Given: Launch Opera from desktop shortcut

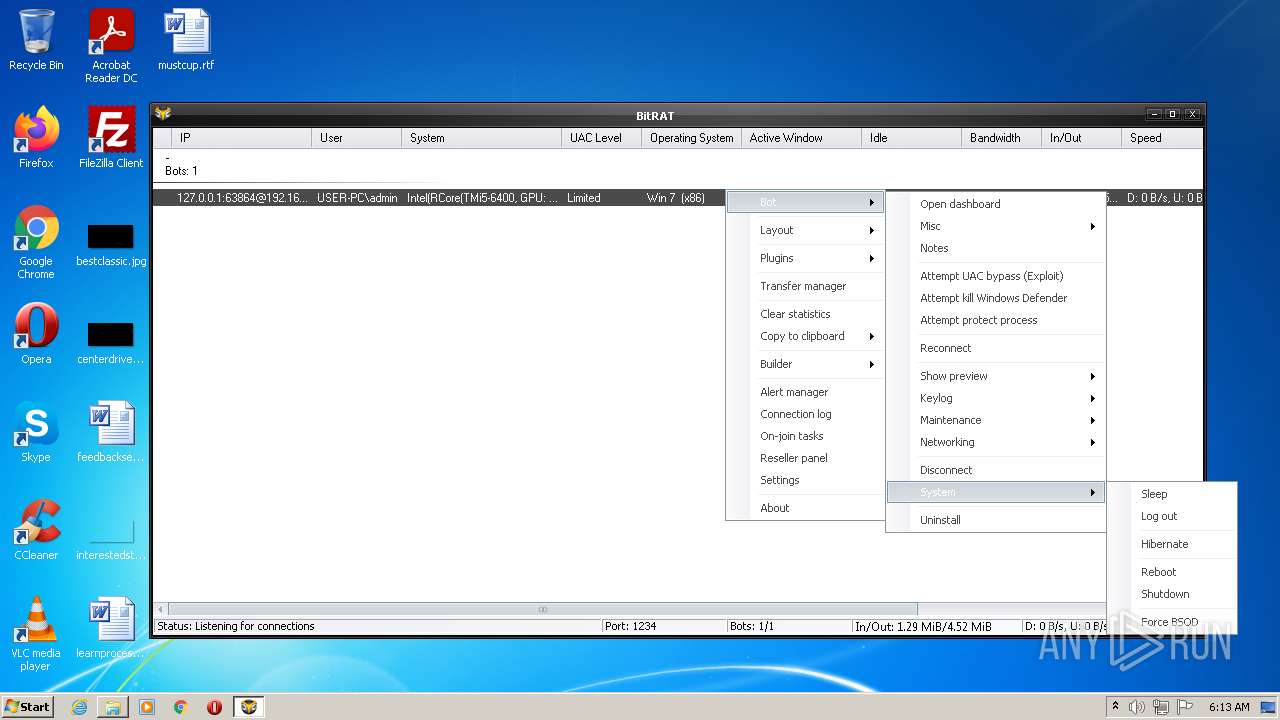Looking at the screenshot, I should [x=36, y=334].
